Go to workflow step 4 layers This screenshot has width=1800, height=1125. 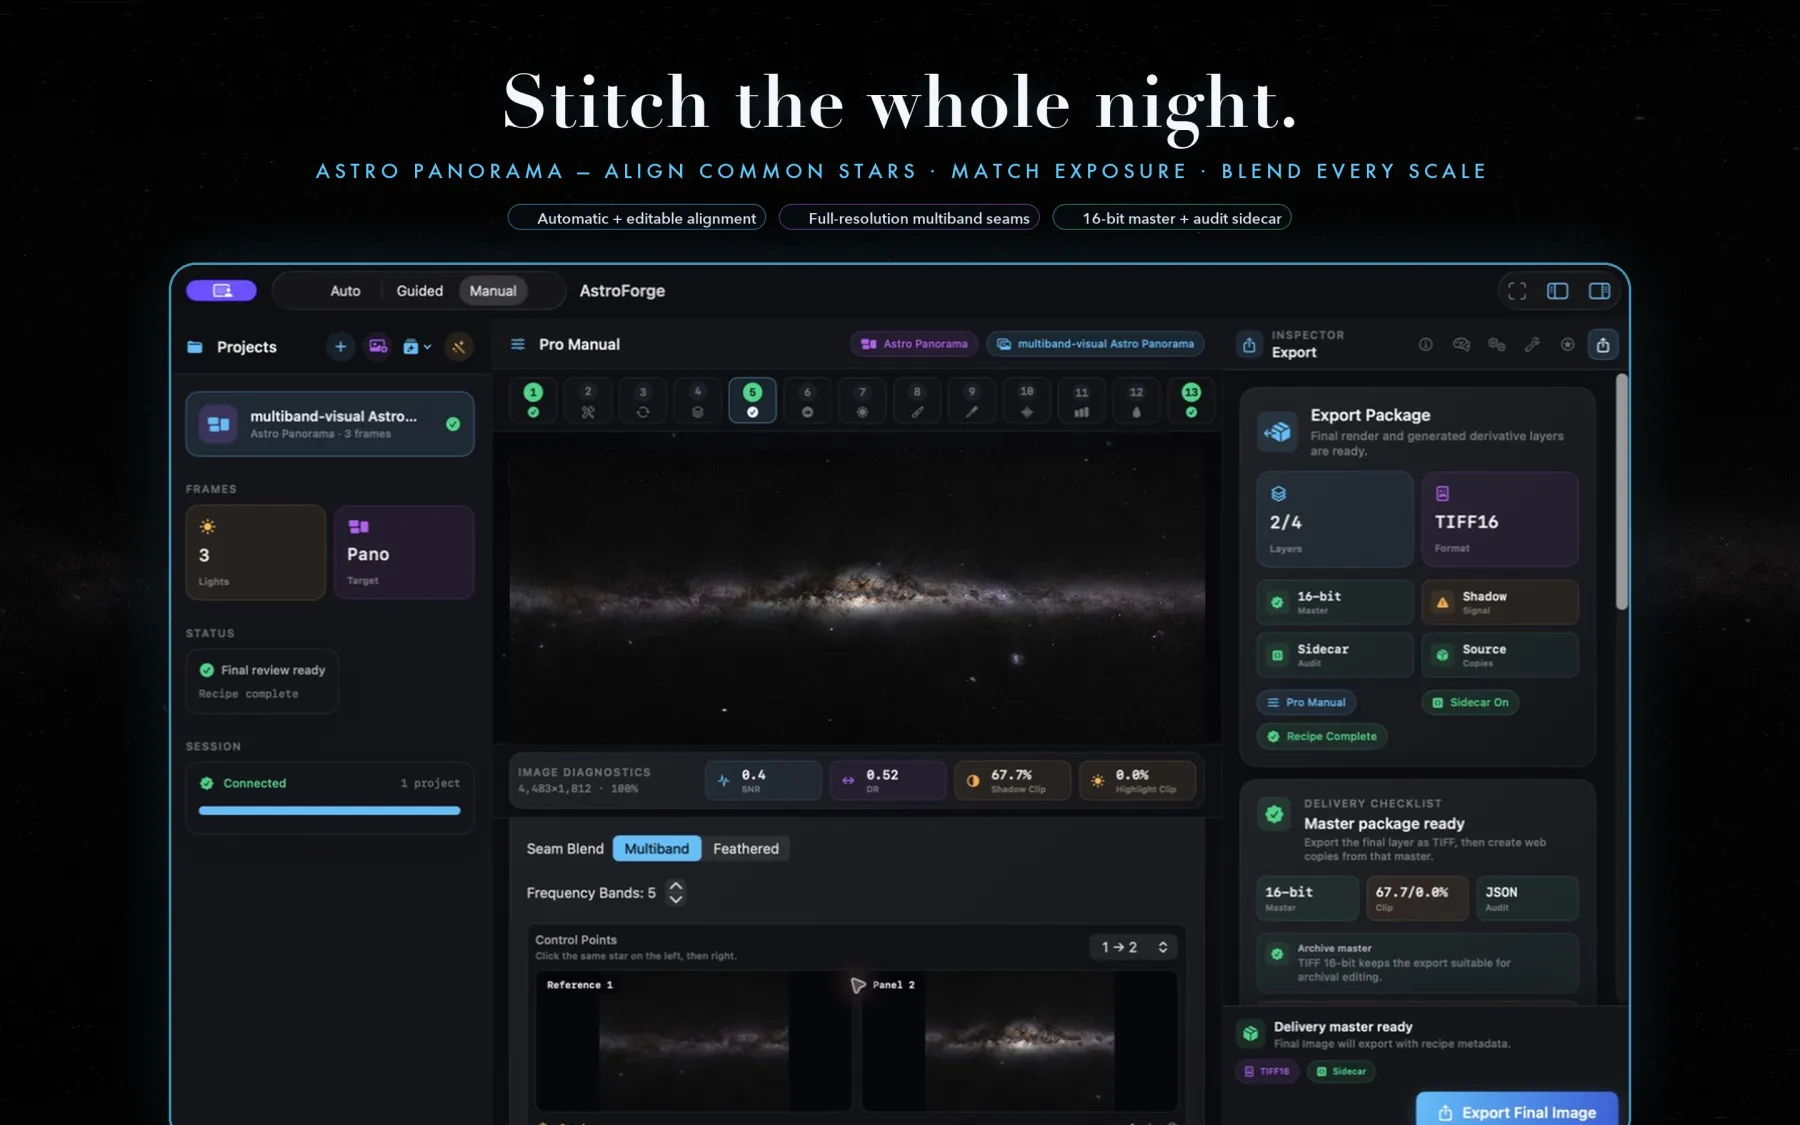698,400
